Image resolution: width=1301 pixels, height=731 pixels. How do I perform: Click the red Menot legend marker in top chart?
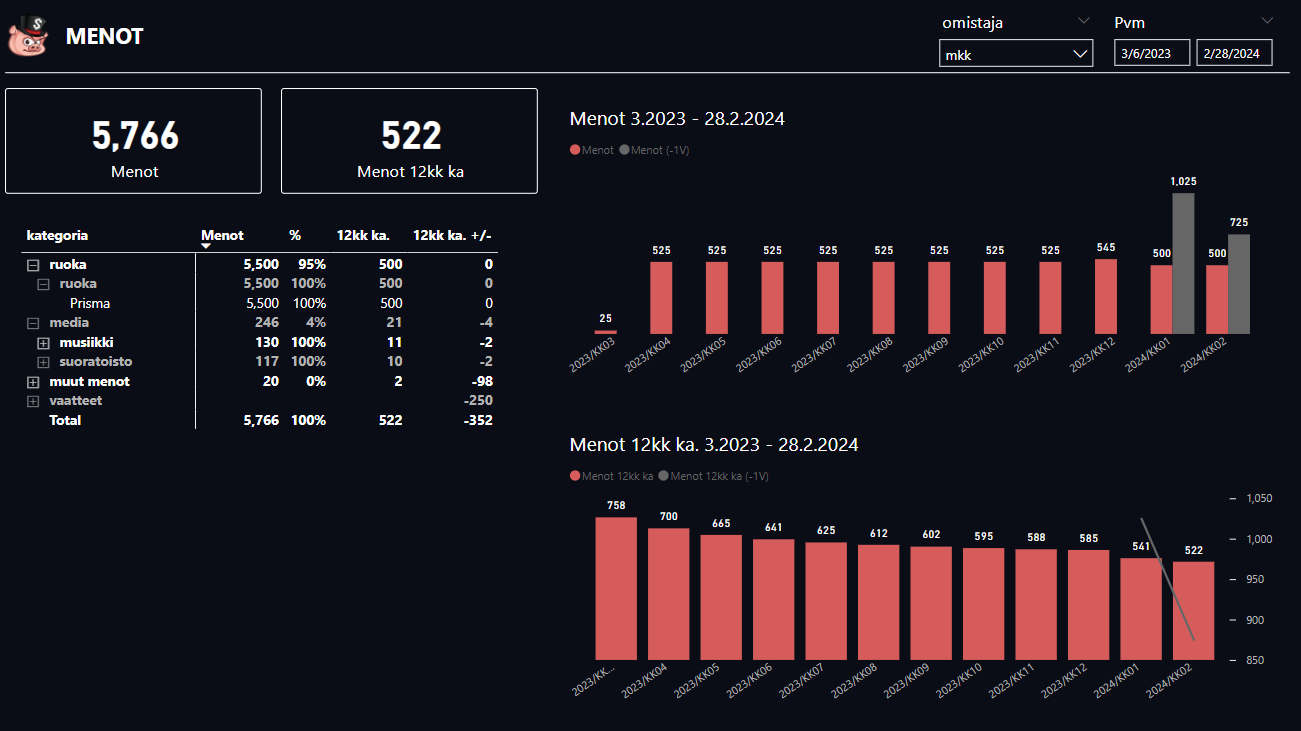pos(575,150)
